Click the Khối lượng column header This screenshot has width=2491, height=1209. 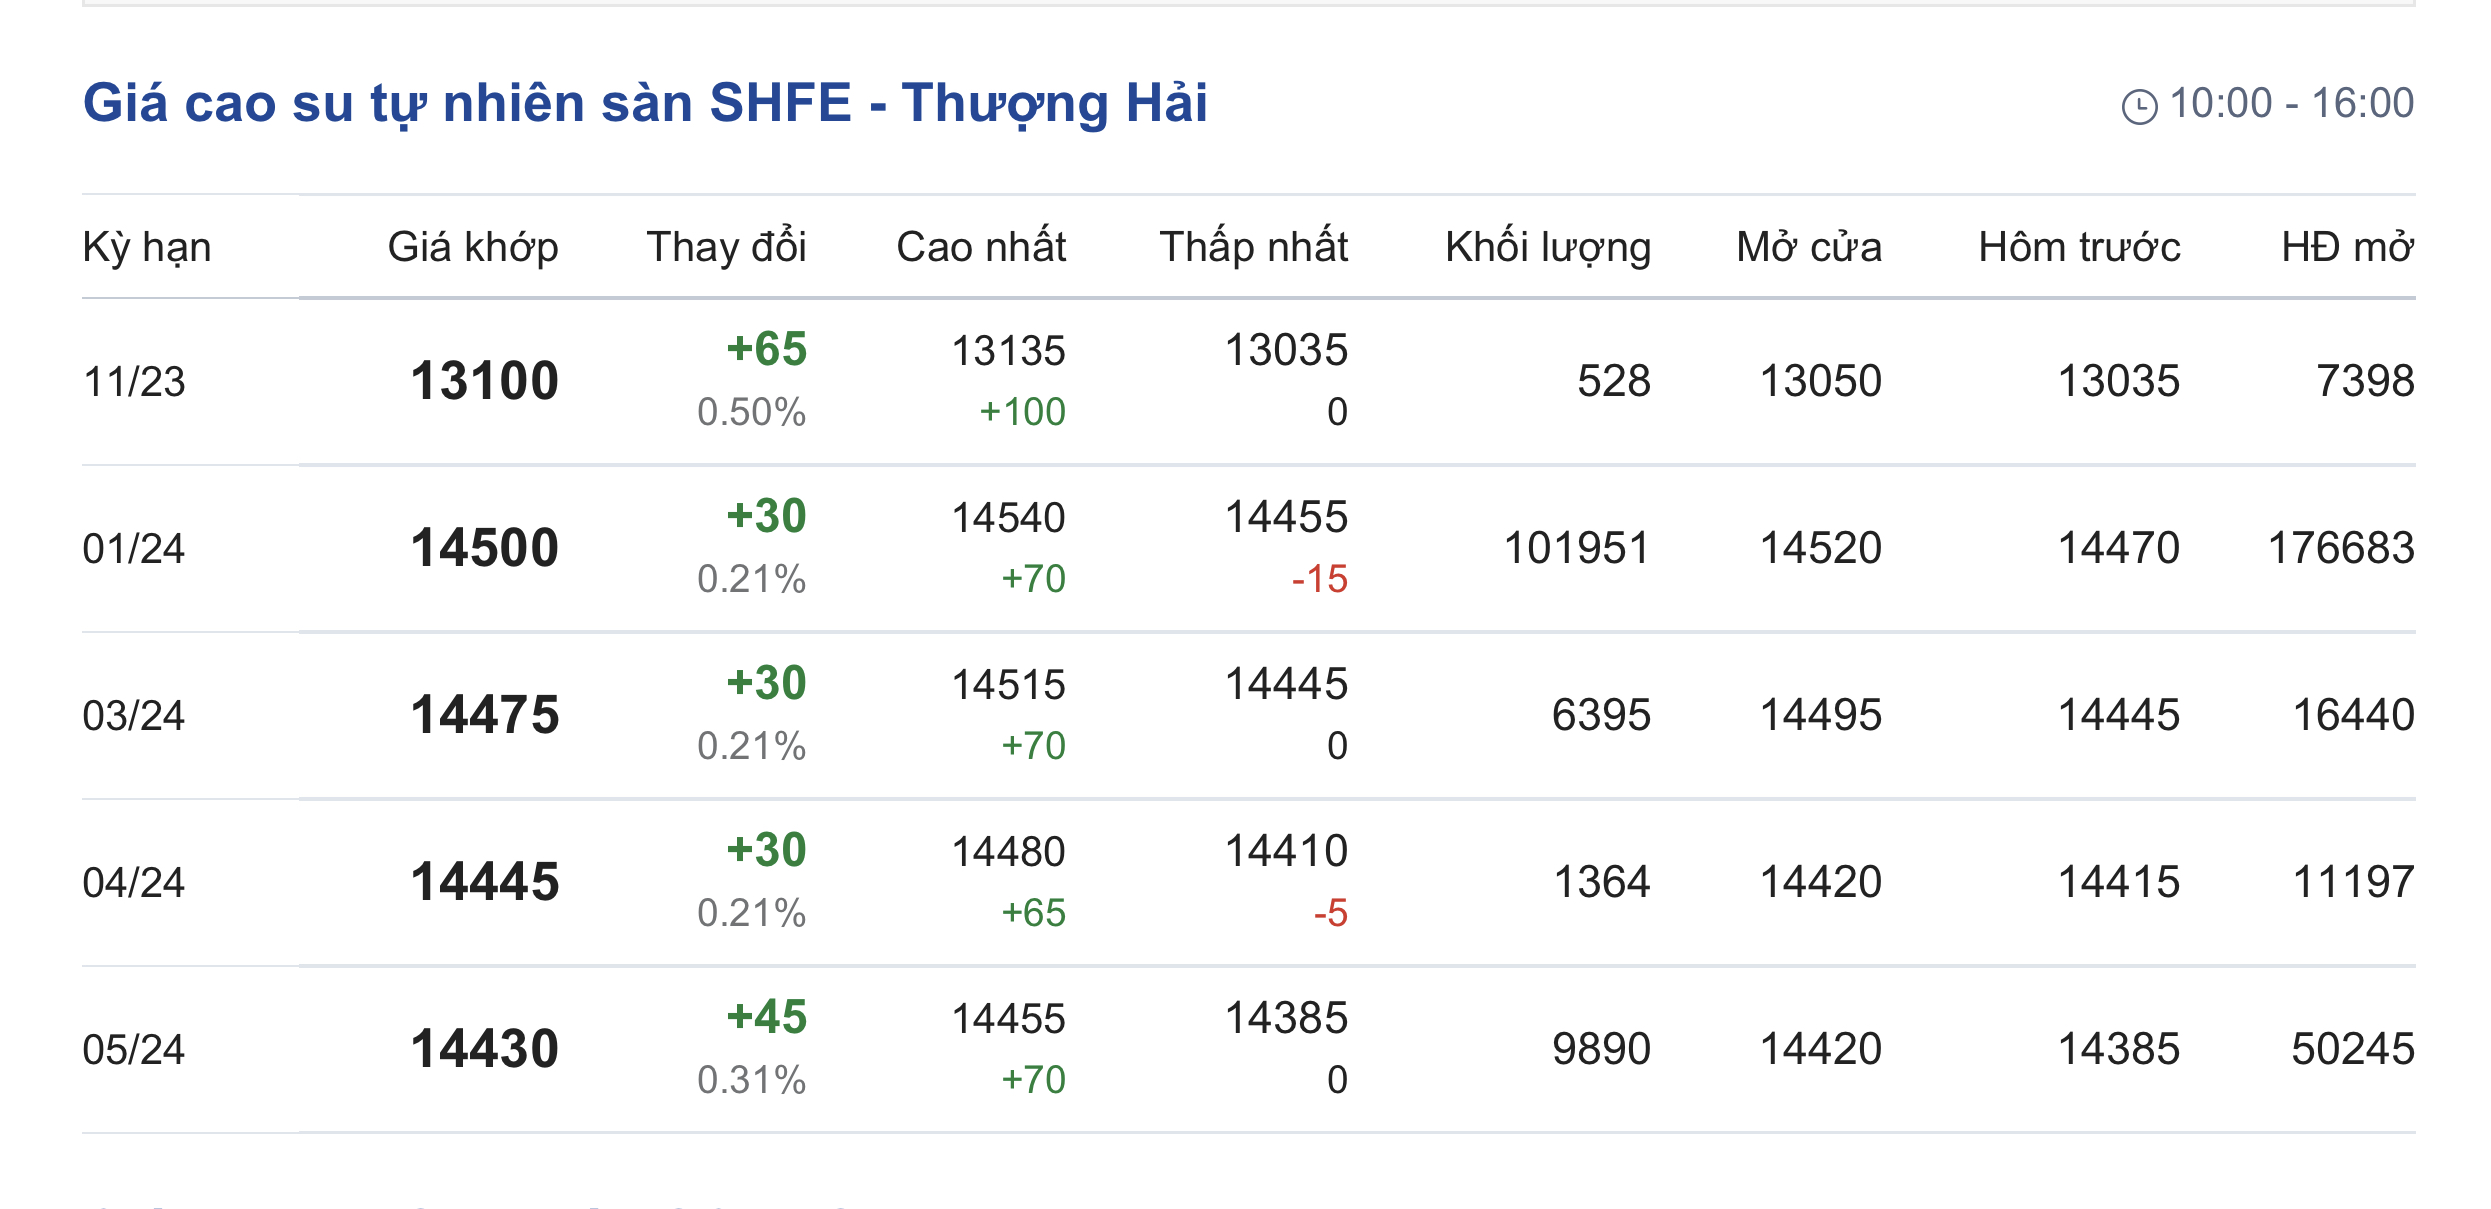[x=1547, y=247]
